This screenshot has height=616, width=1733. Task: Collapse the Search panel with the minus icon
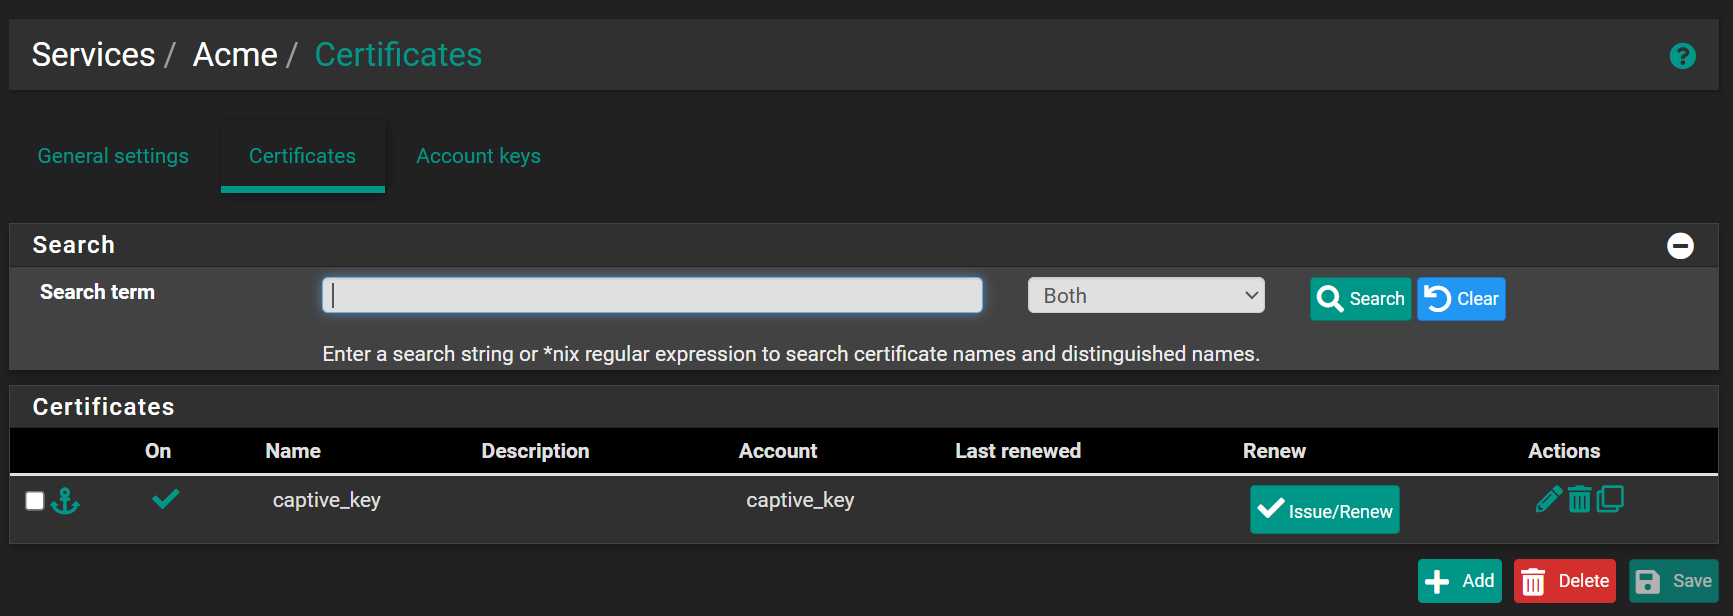click(1680, 246)
